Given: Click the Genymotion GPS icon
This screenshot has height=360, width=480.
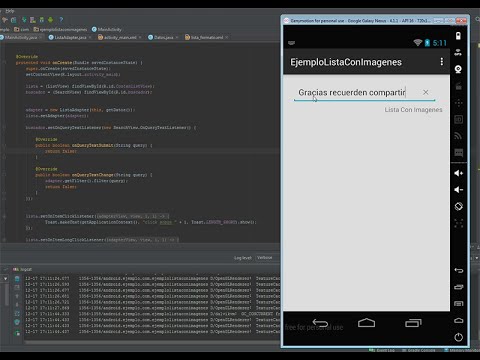Looking at the screenshot, I should click(458, 52).
